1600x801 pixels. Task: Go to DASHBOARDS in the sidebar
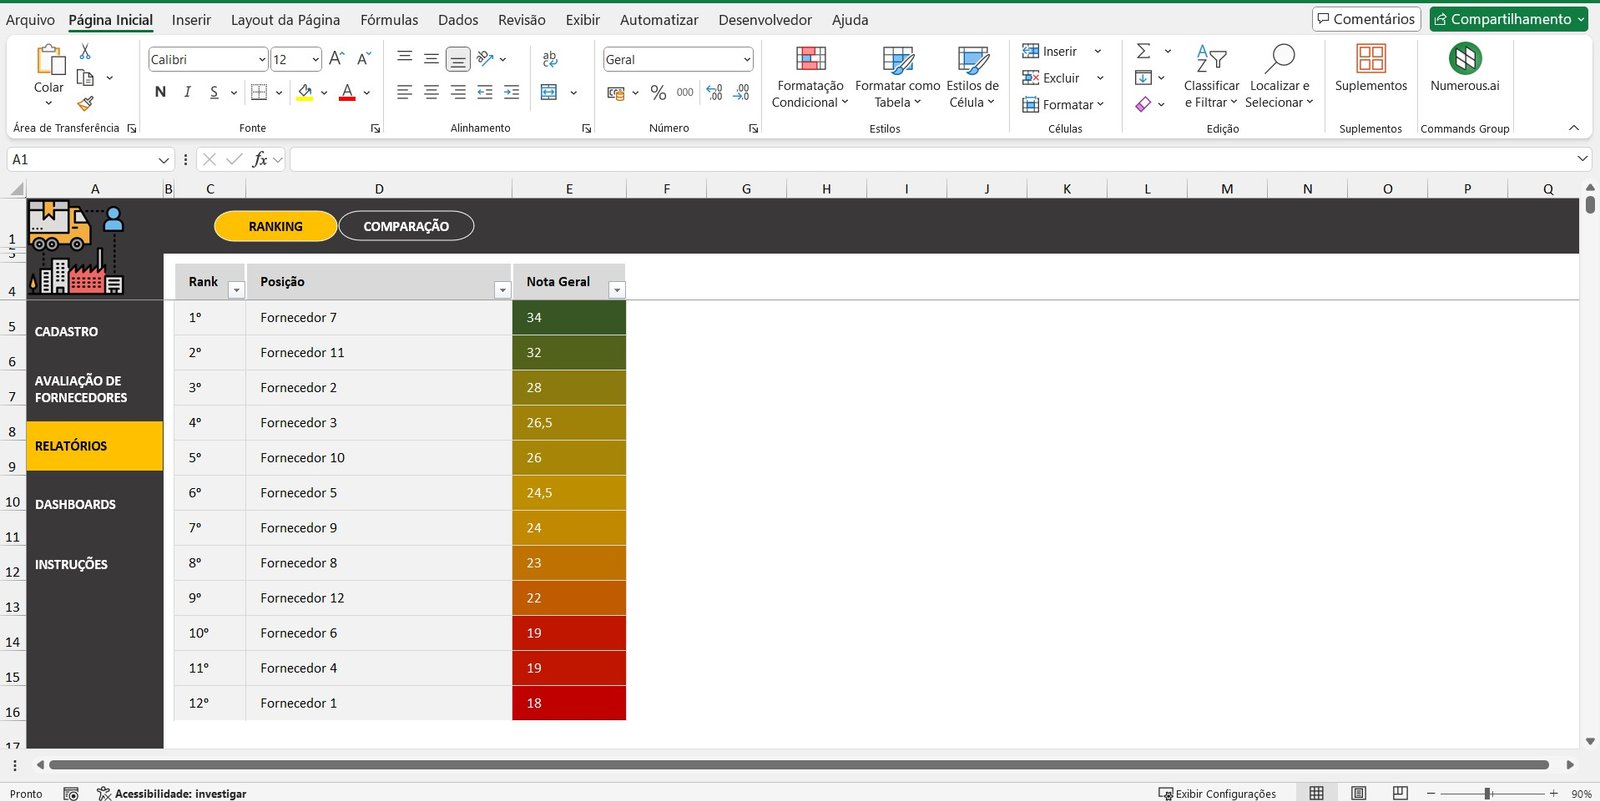(x=76, y=505)
